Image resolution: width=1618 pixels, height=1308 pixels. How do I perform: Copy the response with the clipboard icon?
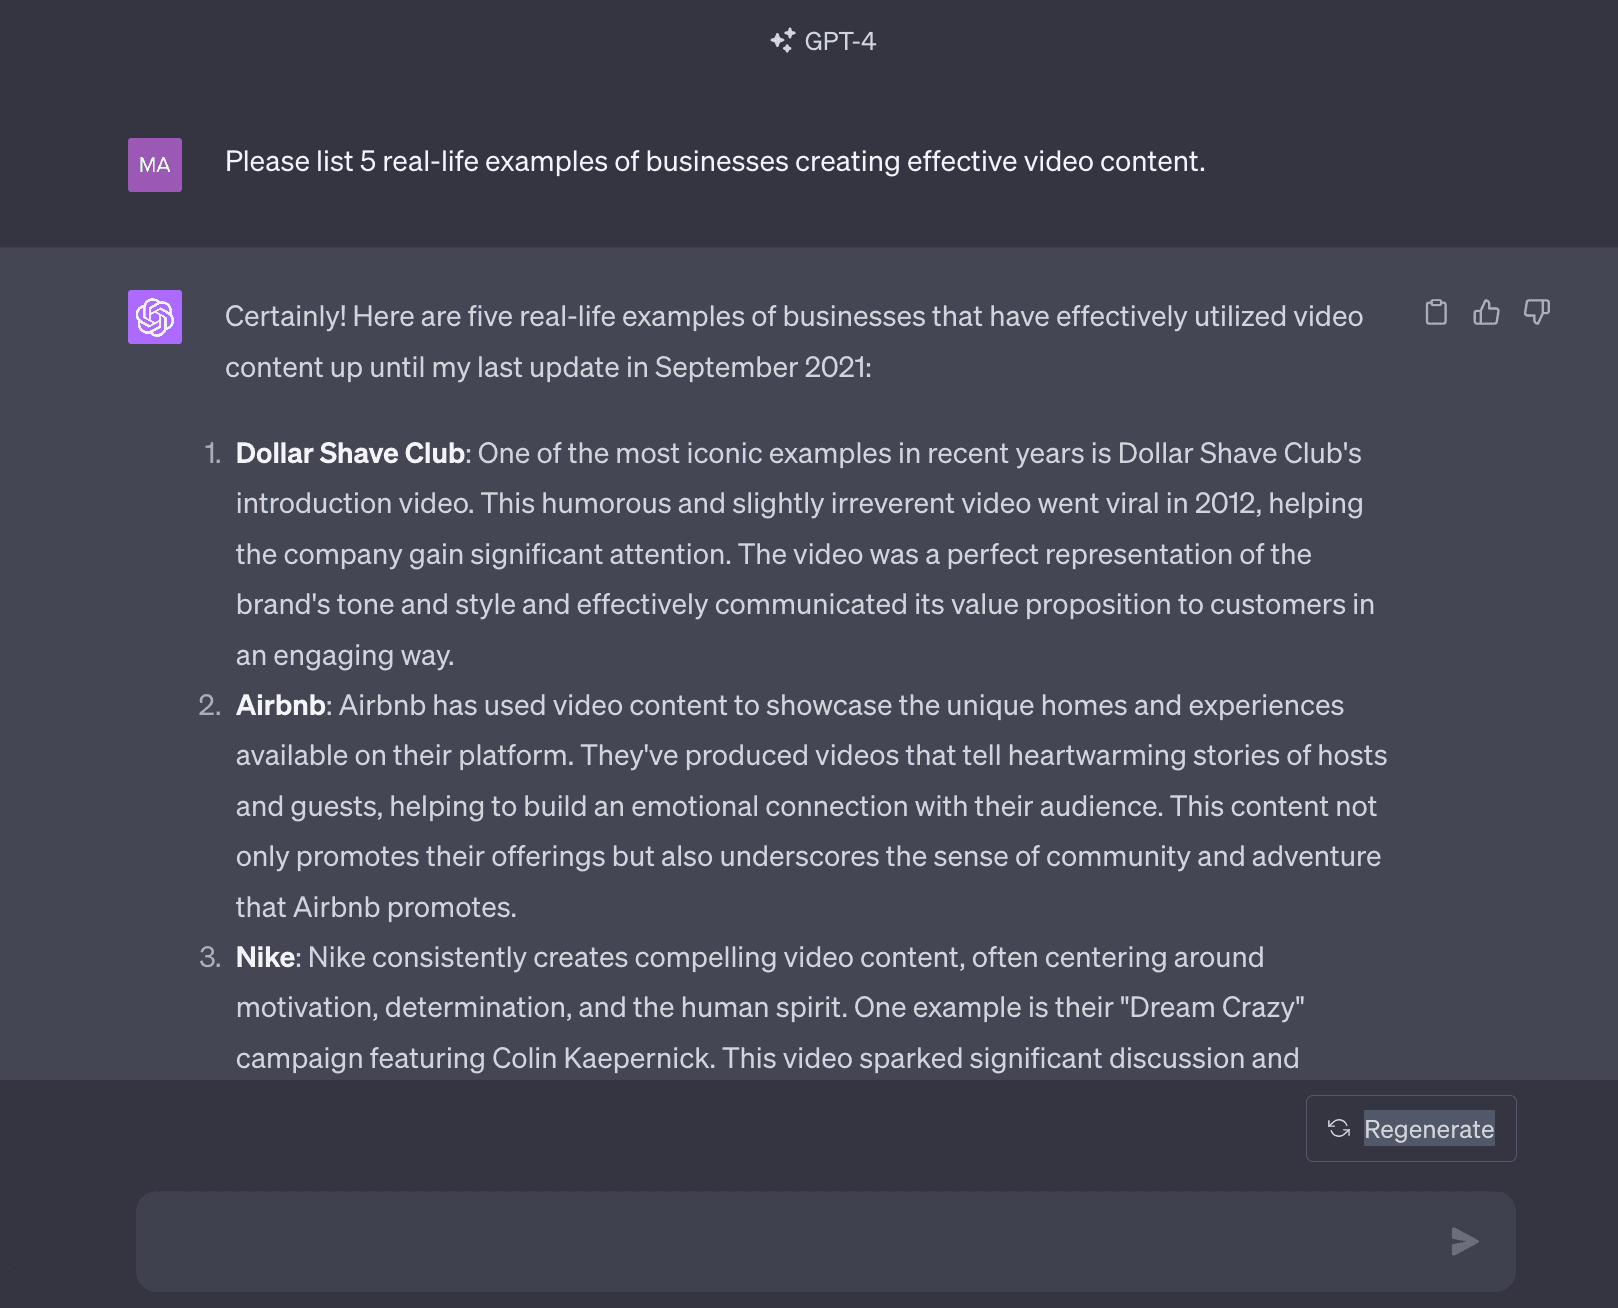click(x=1436, y=313)
